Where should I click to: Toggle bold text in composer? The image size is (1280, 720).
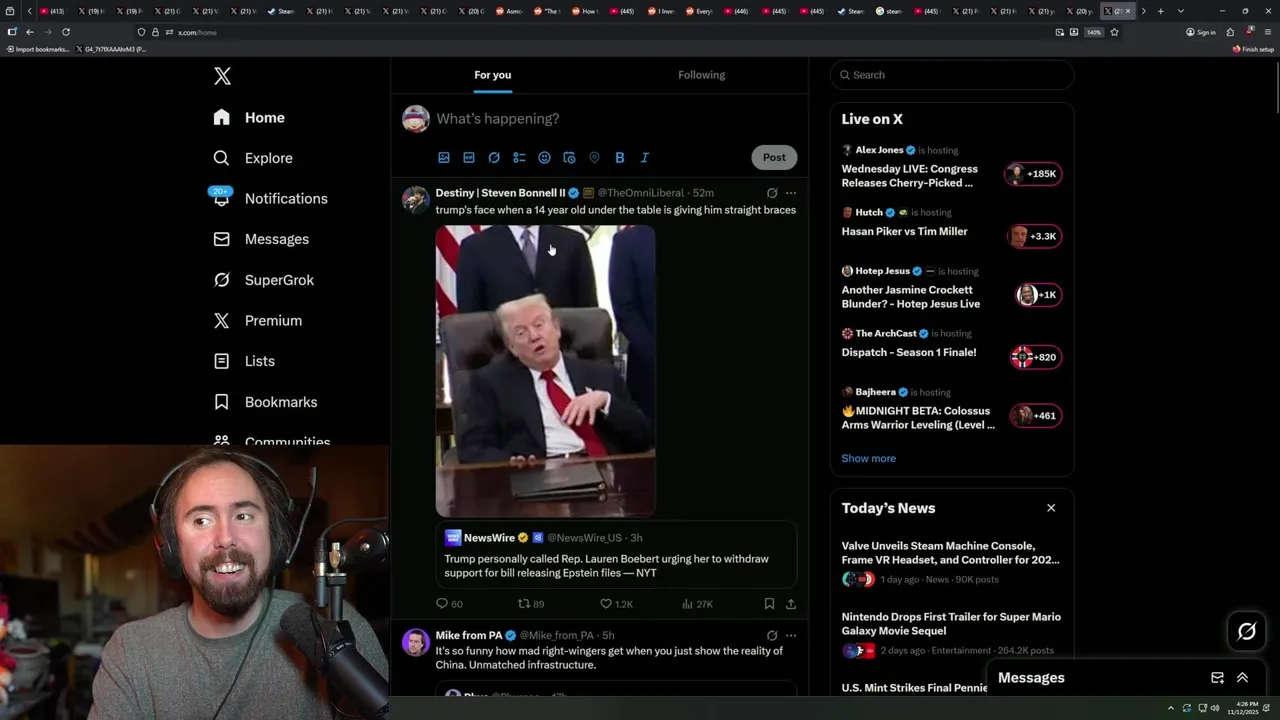pyautogui.click(x=619, y=157)
